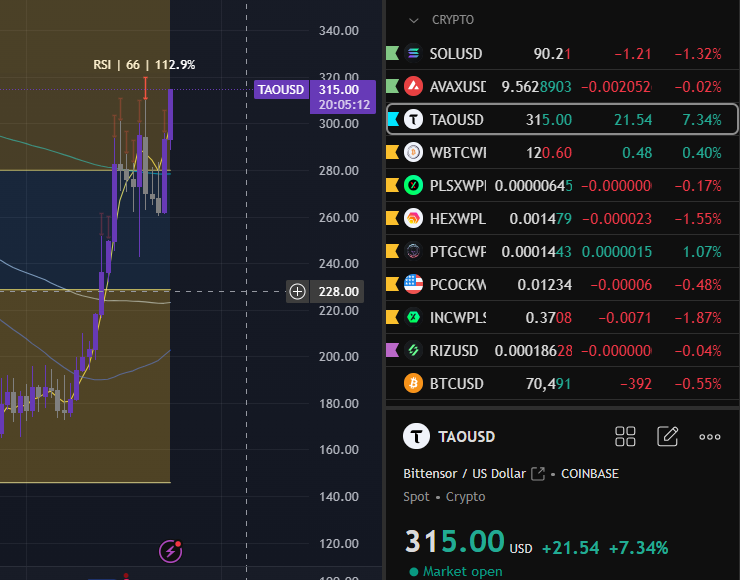Click TAOUSD change percent 7.34% in watchlist

click(702, 120)
